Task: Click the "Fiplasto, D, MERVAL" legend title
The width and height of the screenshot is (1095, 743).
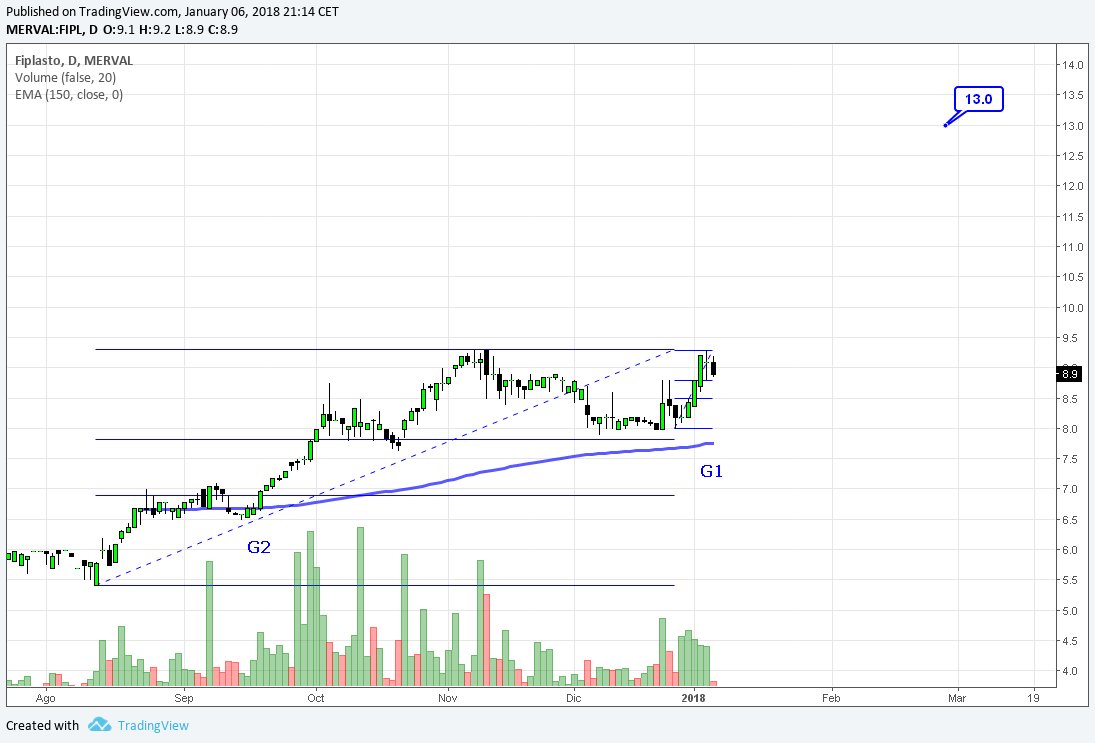Action: (x=74, y=61)
